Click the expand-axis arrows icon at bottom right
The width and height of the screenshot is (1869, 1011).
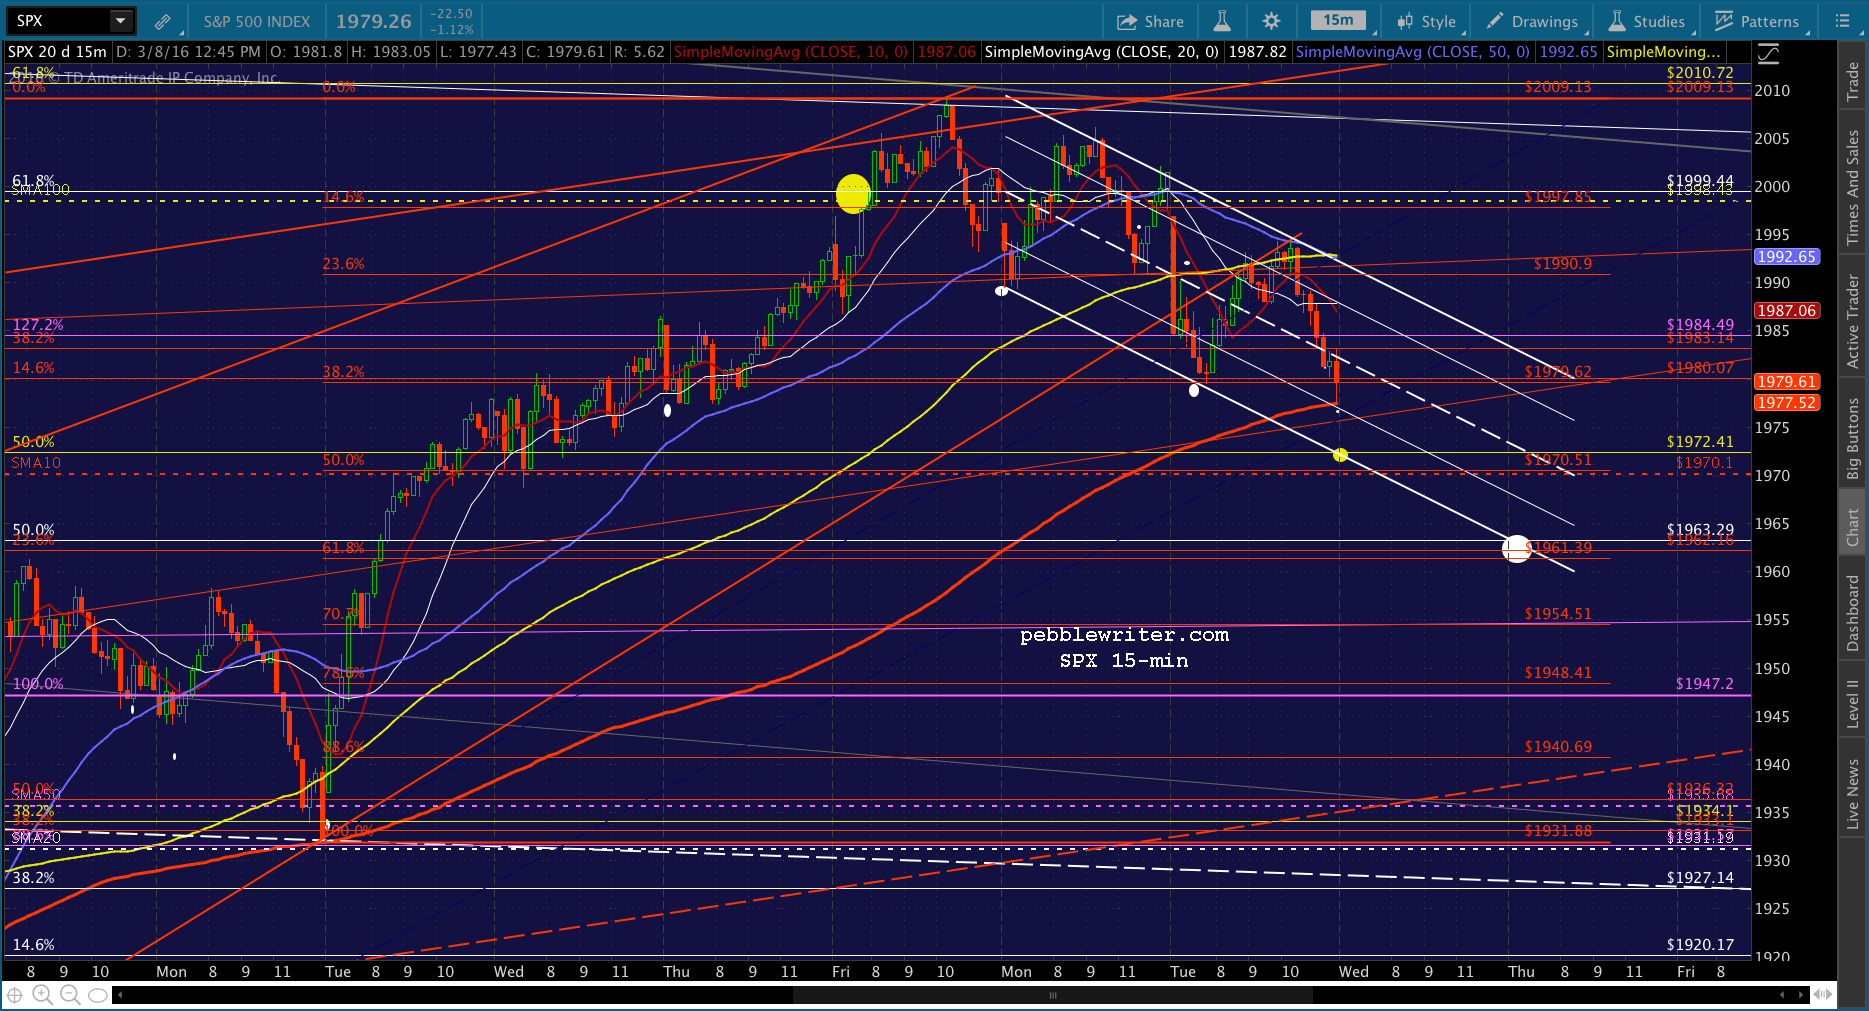(1823, 995)
